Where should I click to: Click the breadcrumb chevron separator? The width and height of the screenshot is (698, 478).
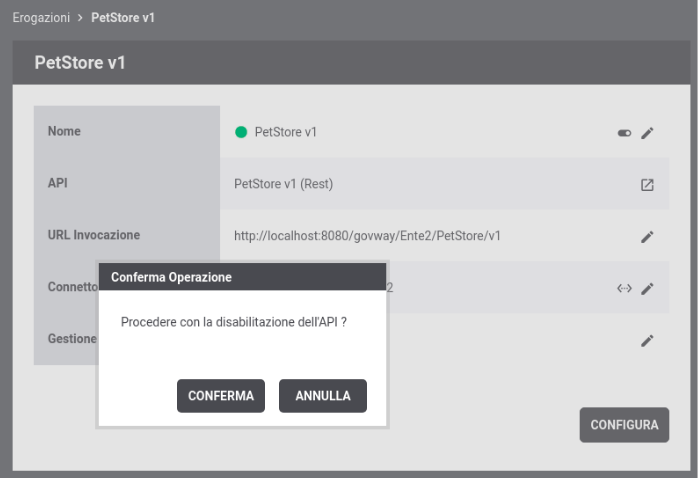(x=80, y=18)
